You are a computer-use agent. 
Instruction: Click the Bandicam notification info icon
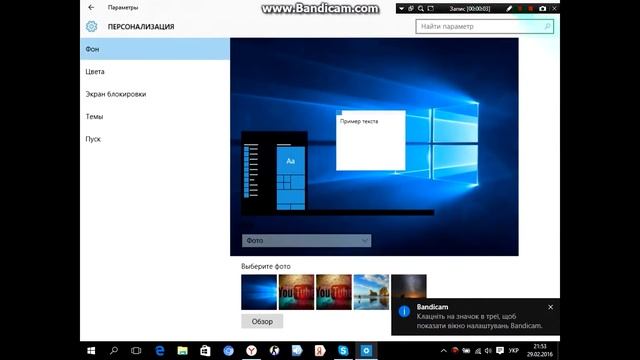(404, 311)
